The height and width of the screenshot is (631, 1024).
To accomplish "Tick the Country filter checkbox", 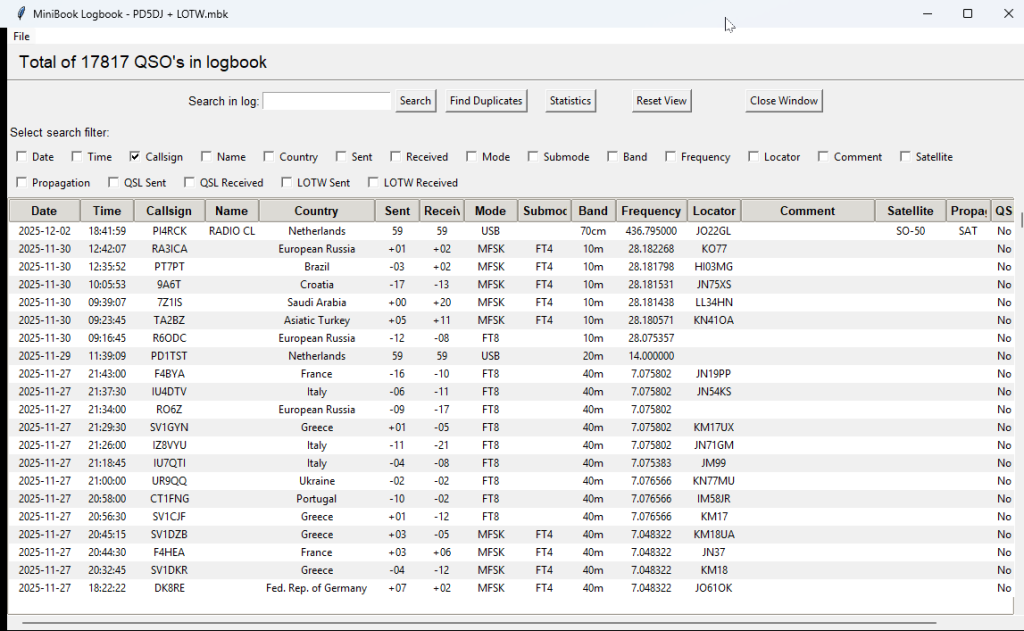I will point(269,157).
